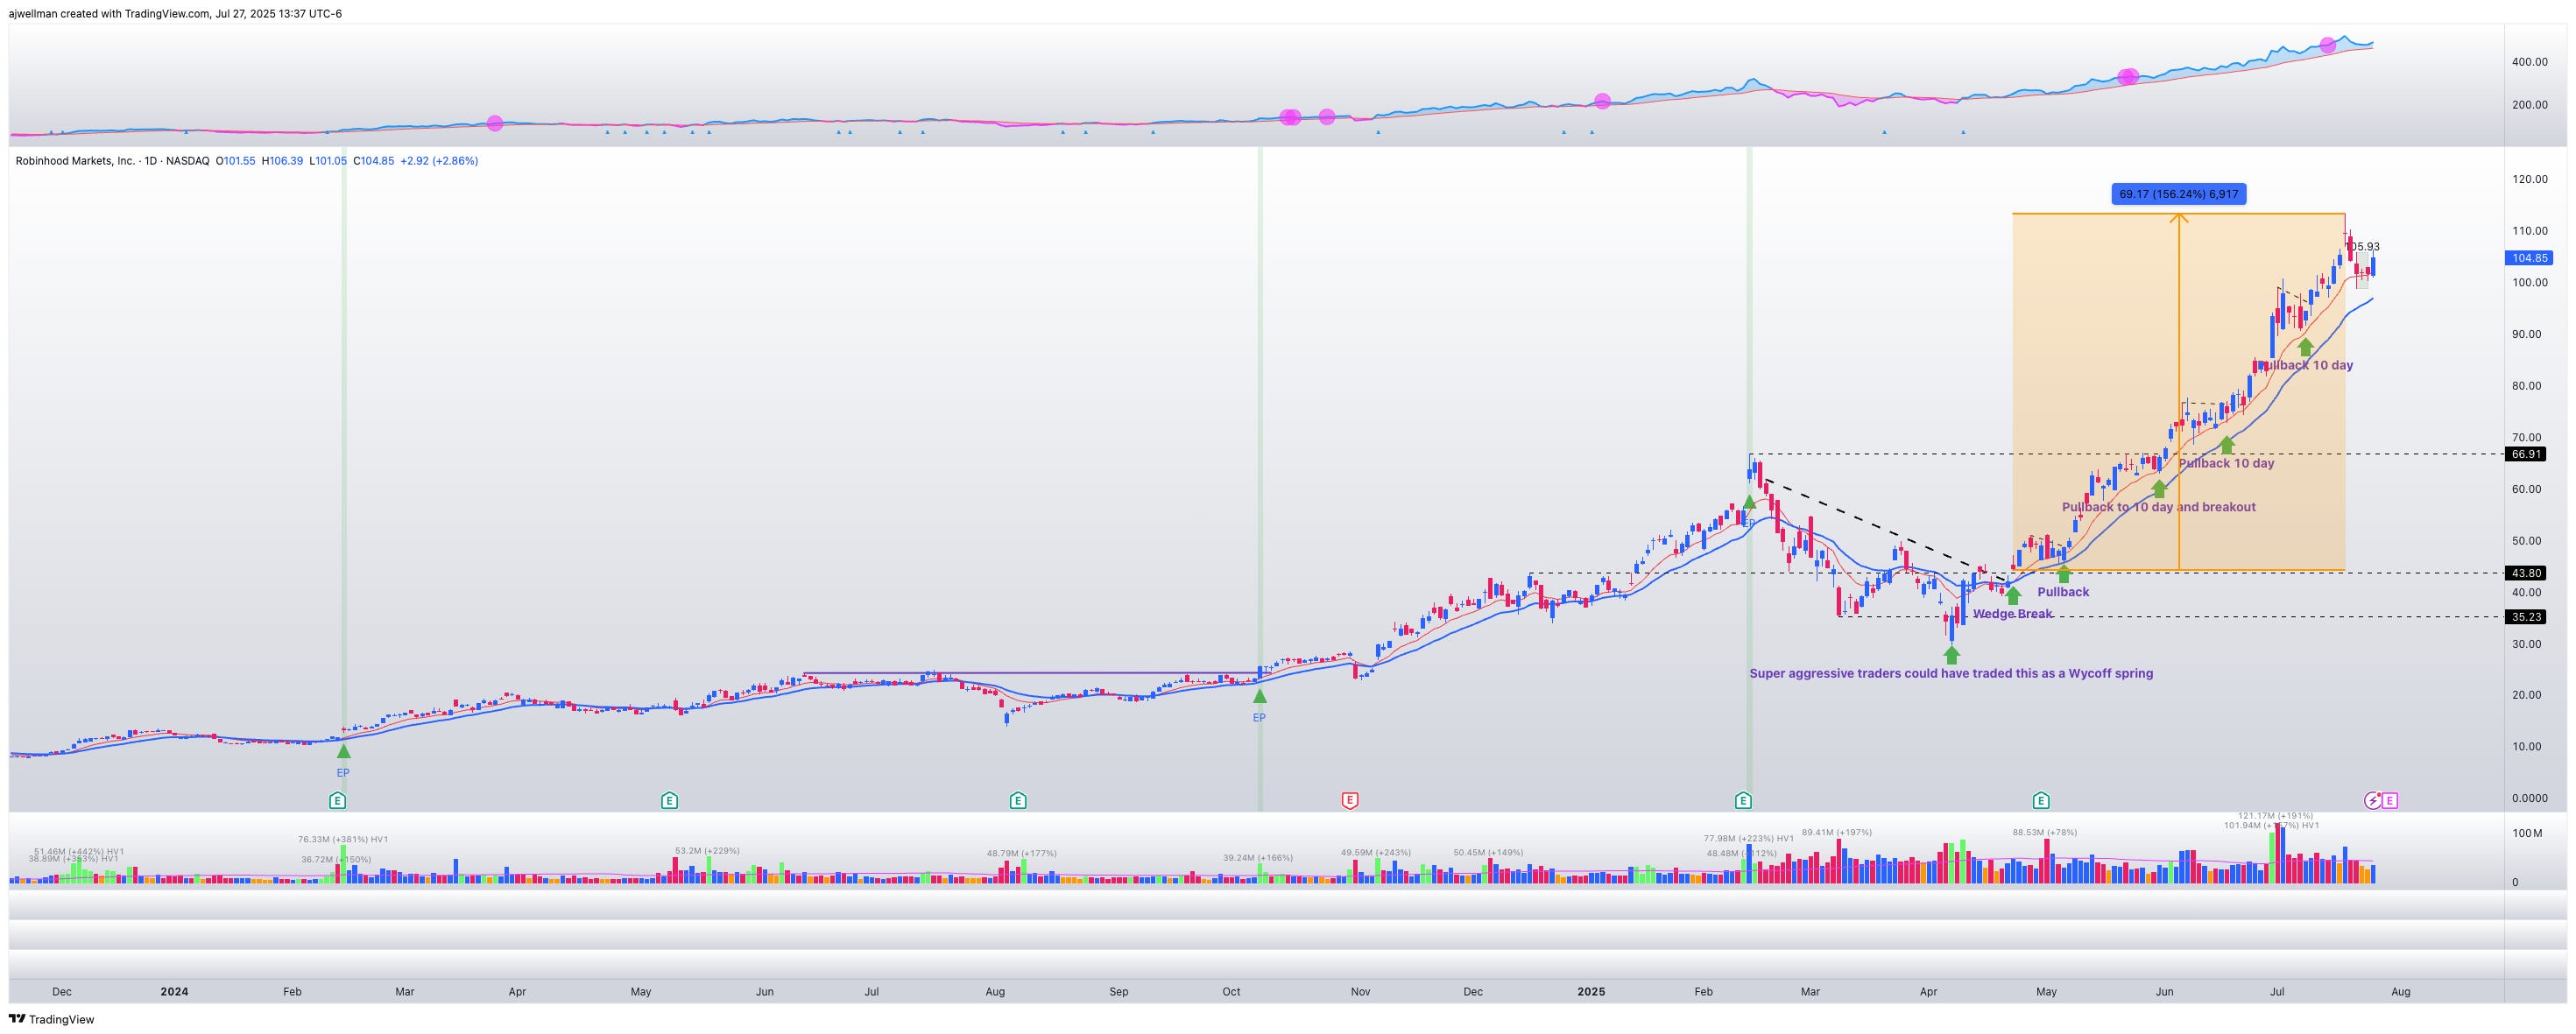Click the green earnings E marker in February 2024
Viewport: 2576px width, 1034px height.
(338, 800)
